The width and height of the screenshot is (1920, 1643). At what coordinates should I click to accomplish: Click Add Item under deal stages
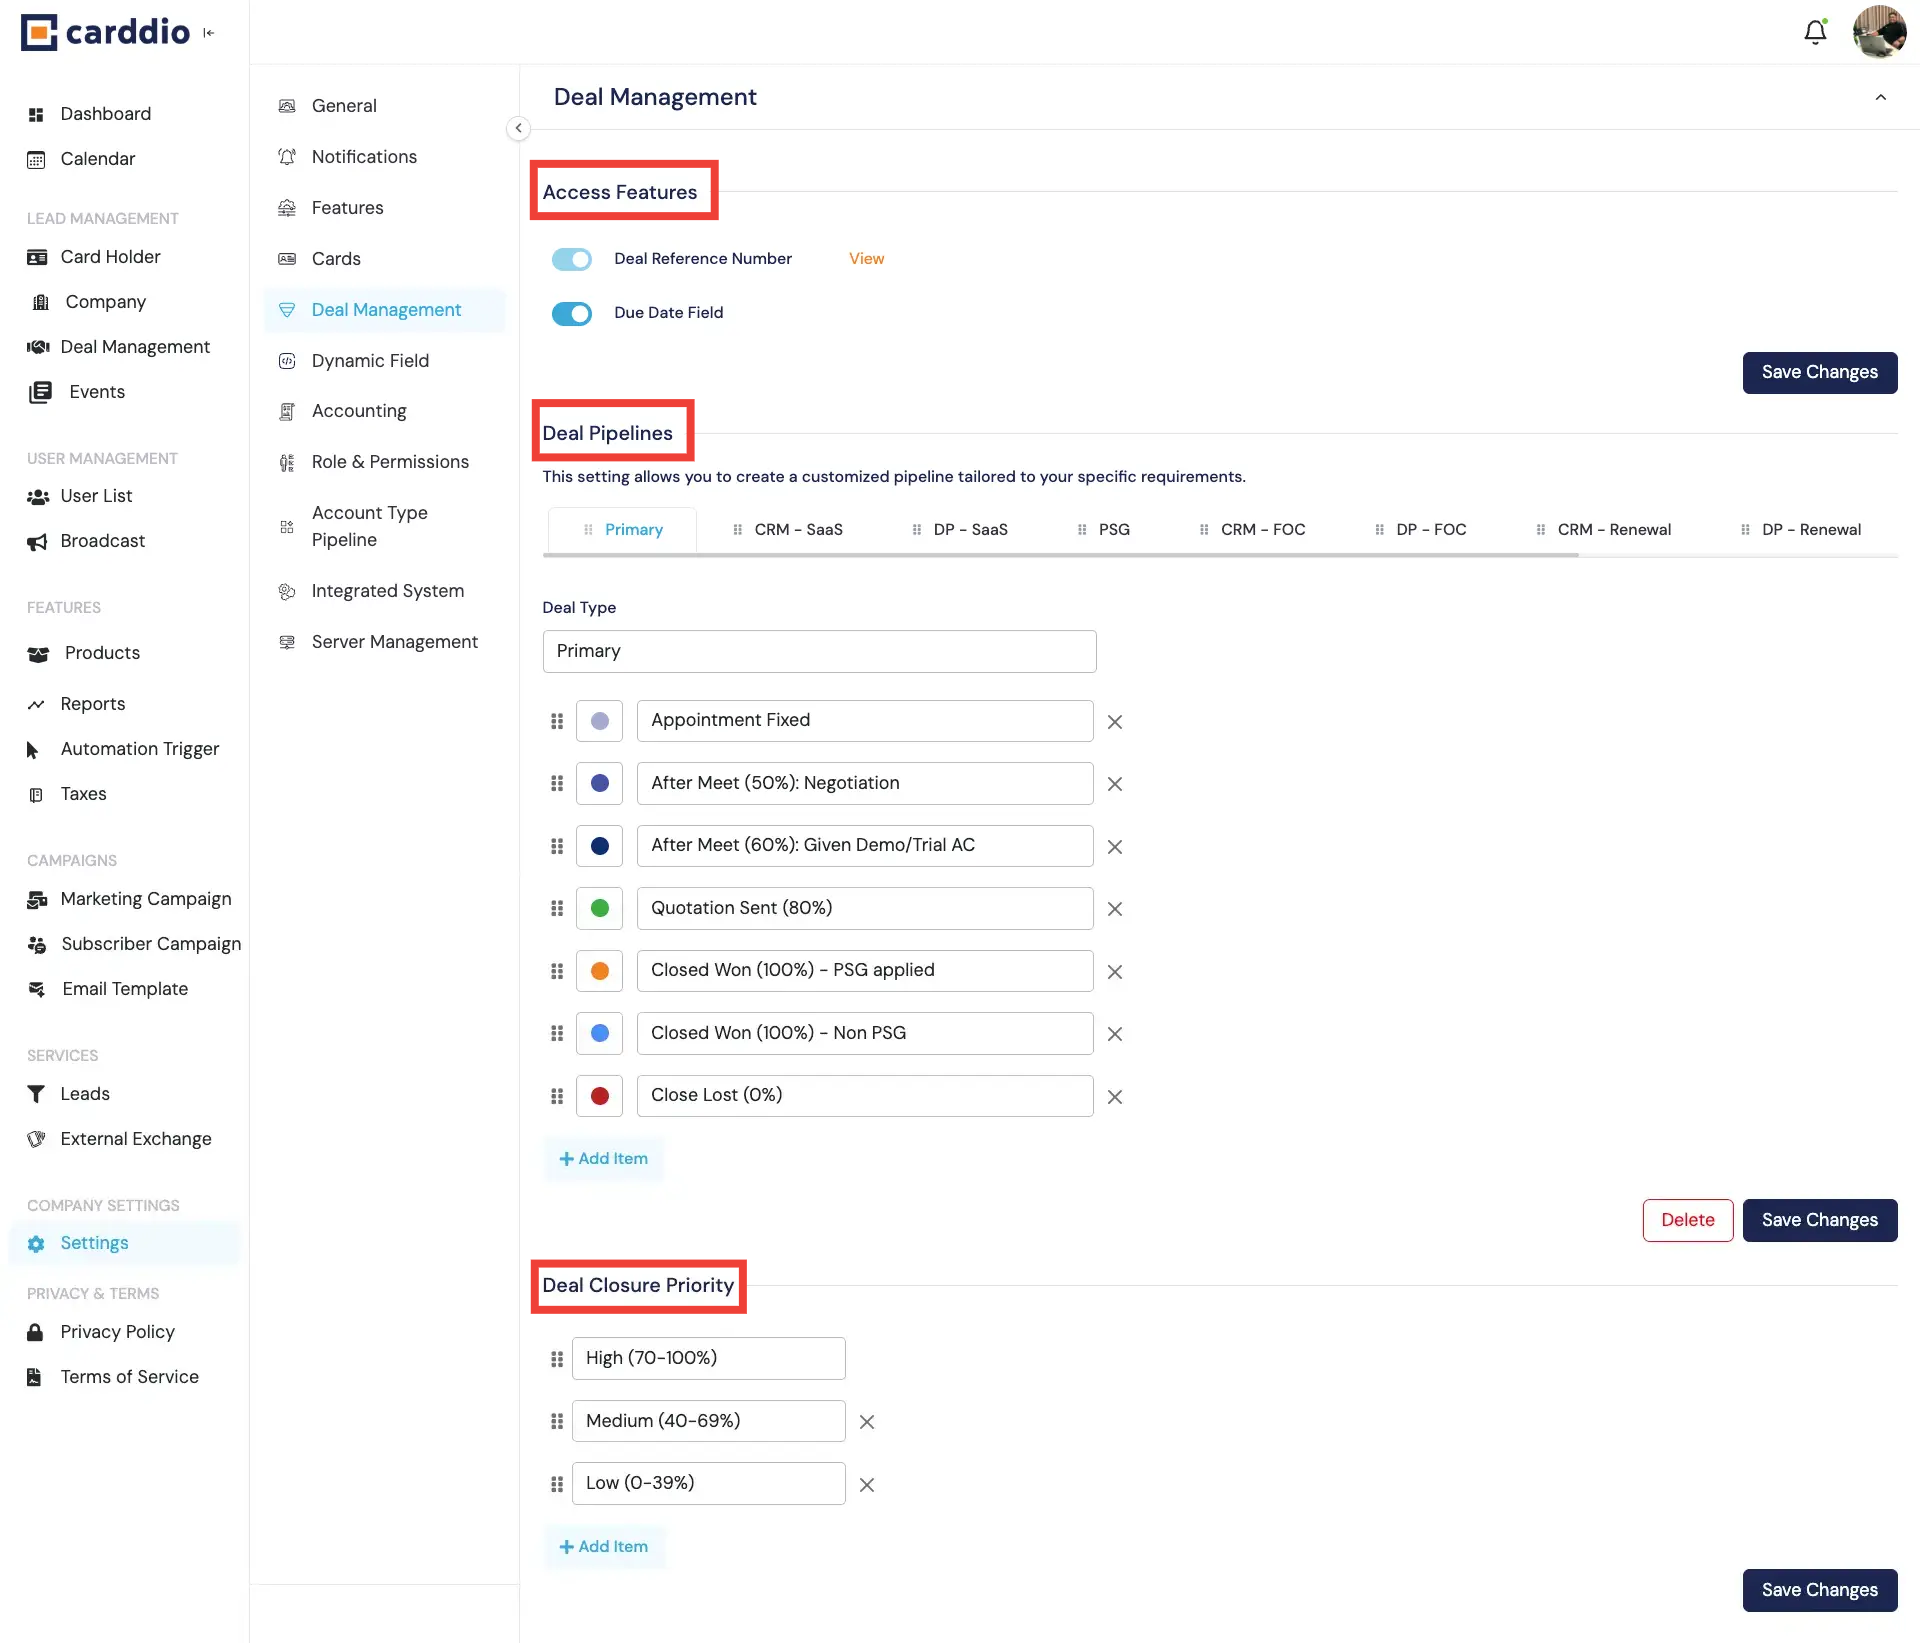point(603,1158)
